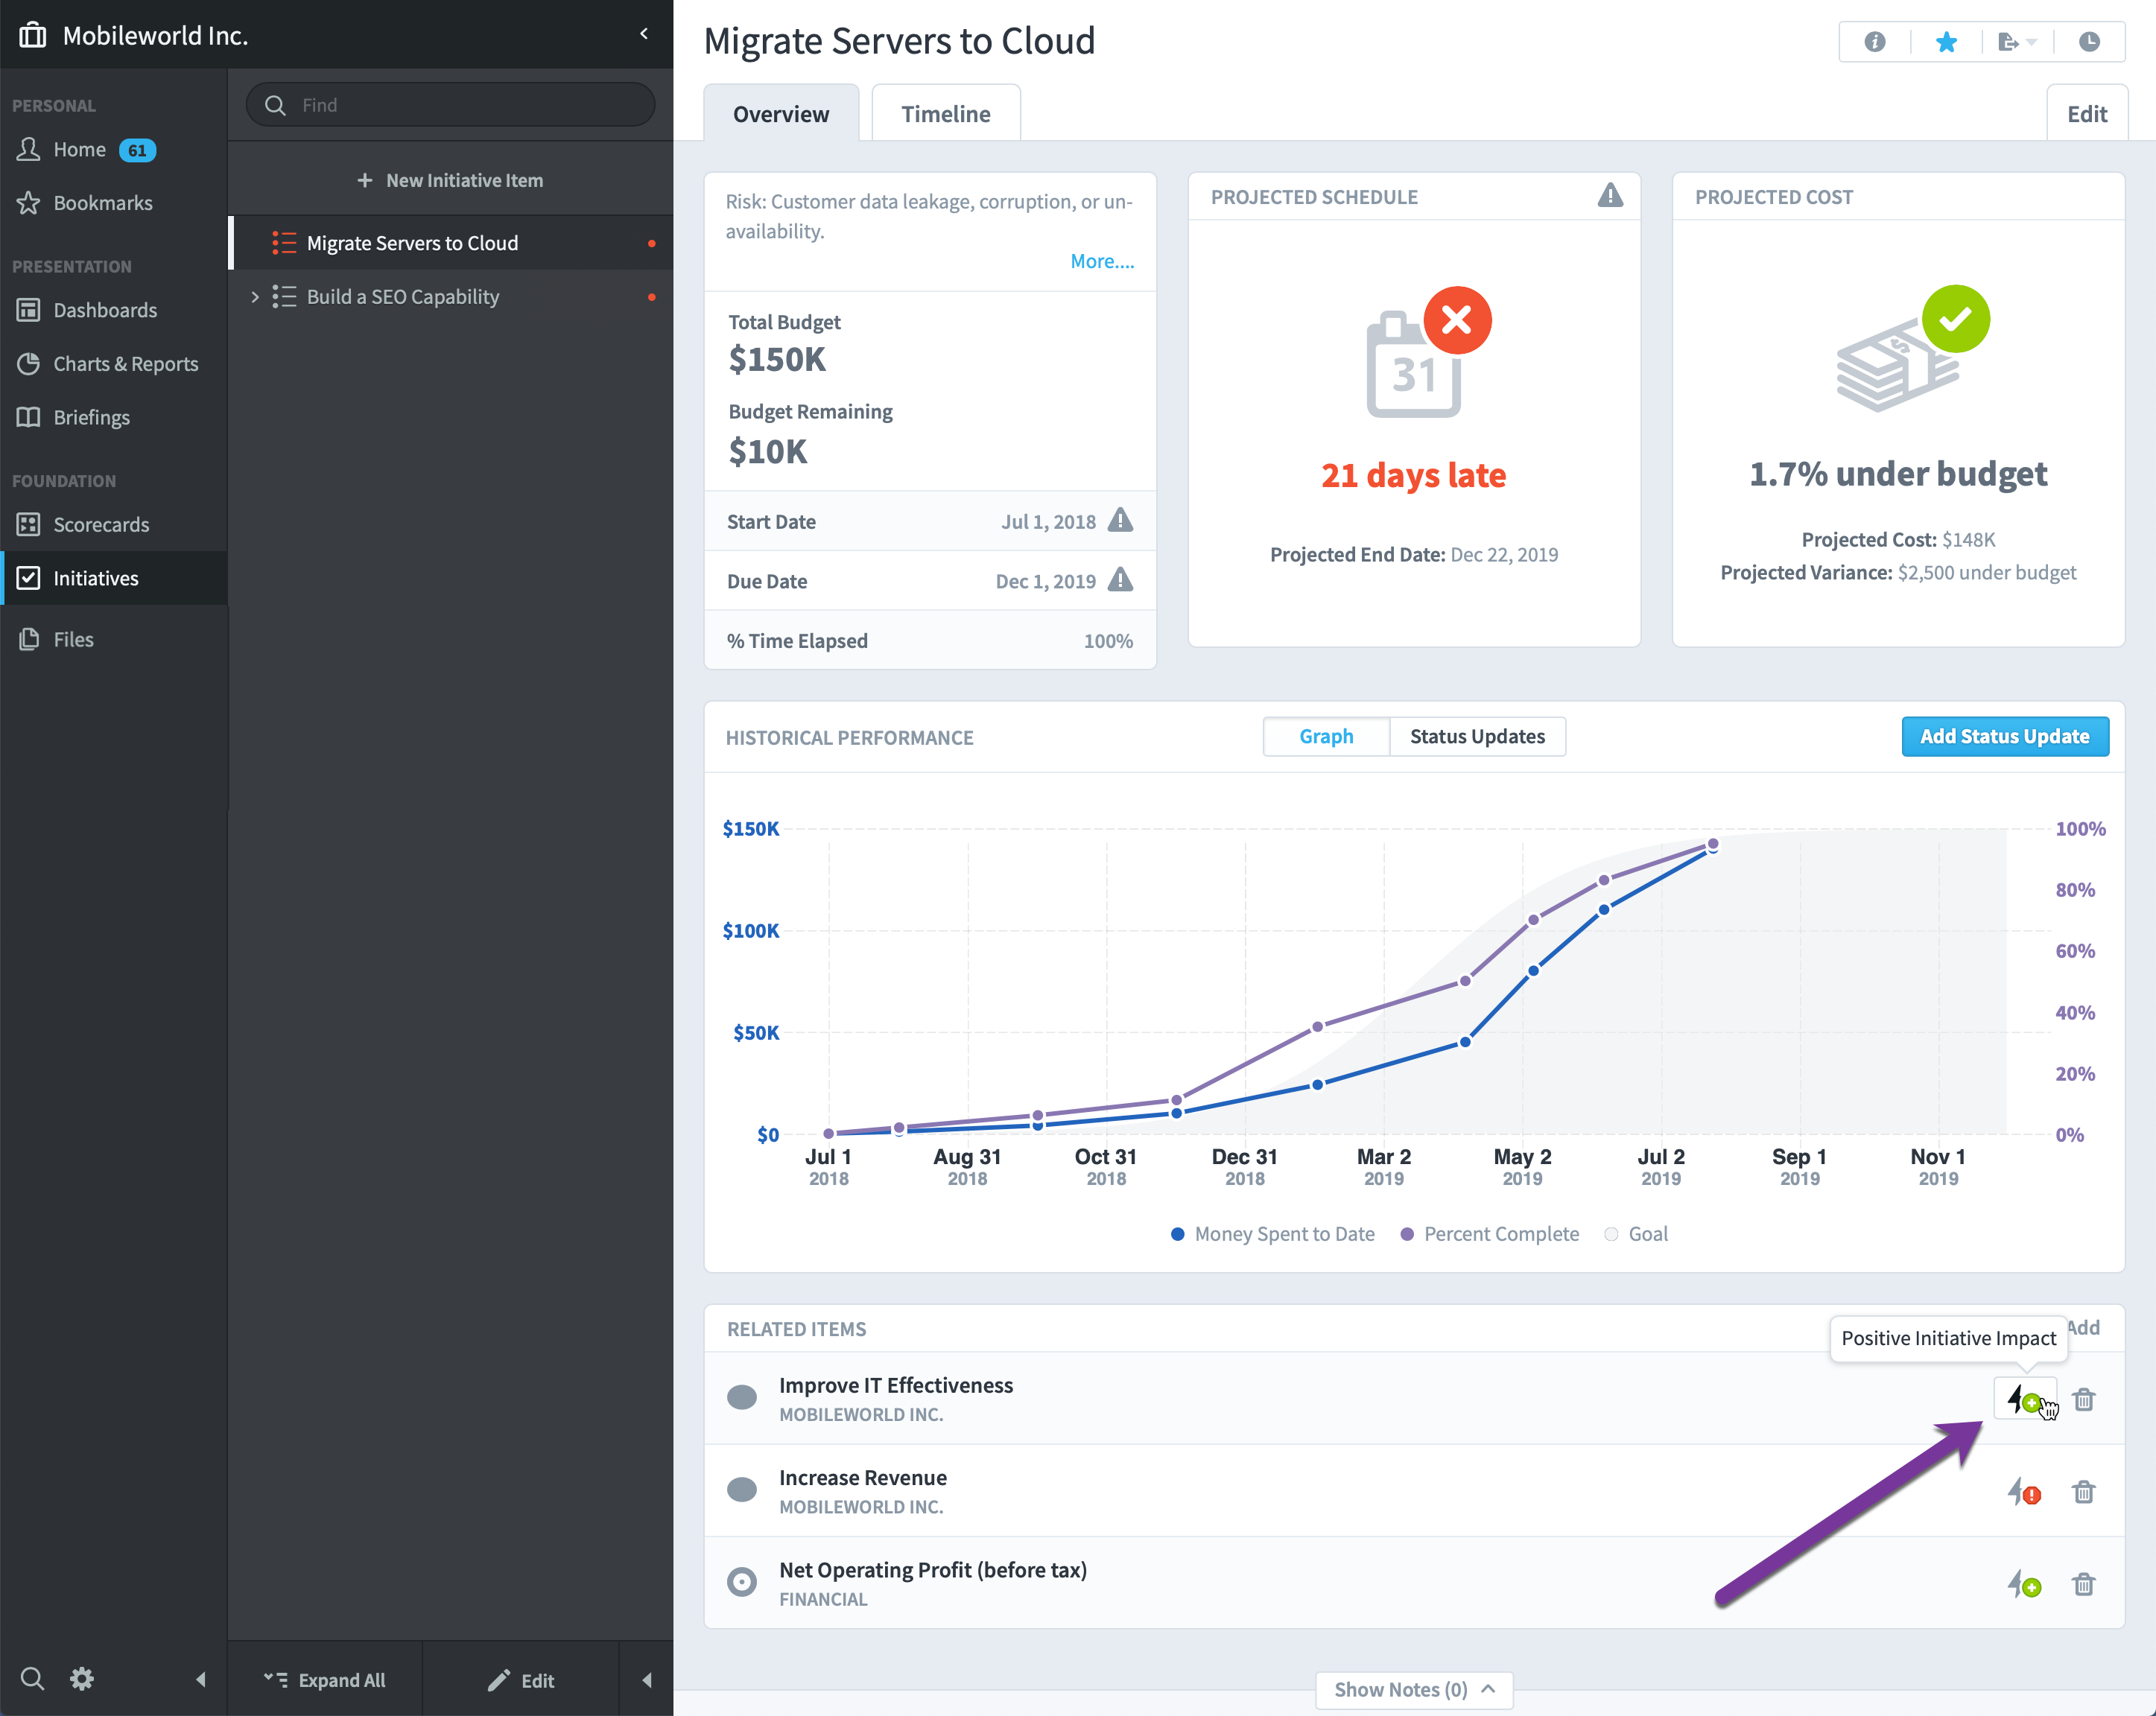Click the Projected Schedule warning triangle

[1610, 196]
